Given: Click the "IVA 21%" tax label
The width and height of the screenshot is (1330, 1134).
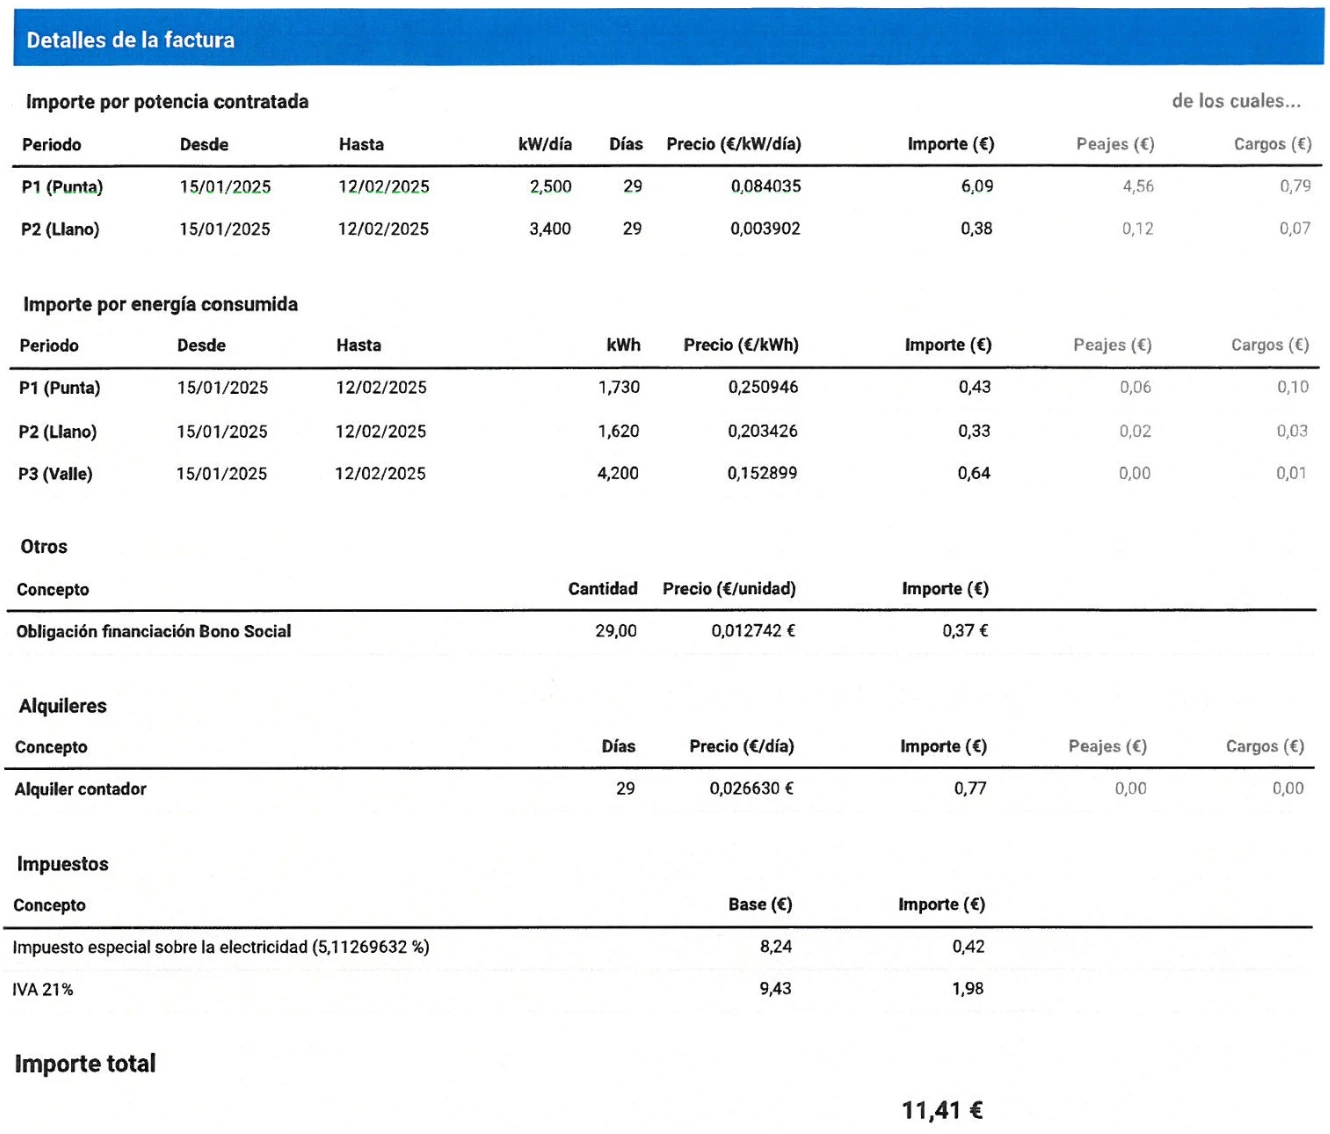Looking at the screenshot, I should [42, 990].
